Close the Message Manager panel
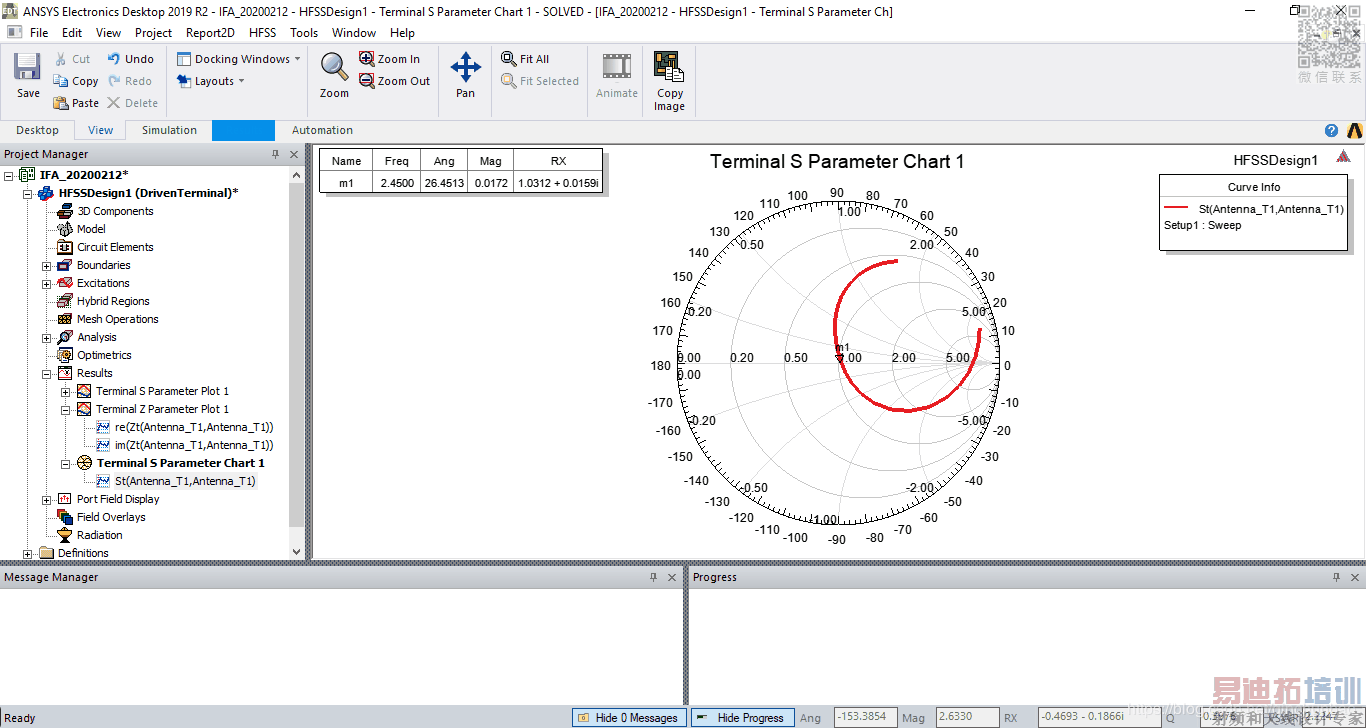This screenshot has height=728, width=1366. (x=672, y=577)
